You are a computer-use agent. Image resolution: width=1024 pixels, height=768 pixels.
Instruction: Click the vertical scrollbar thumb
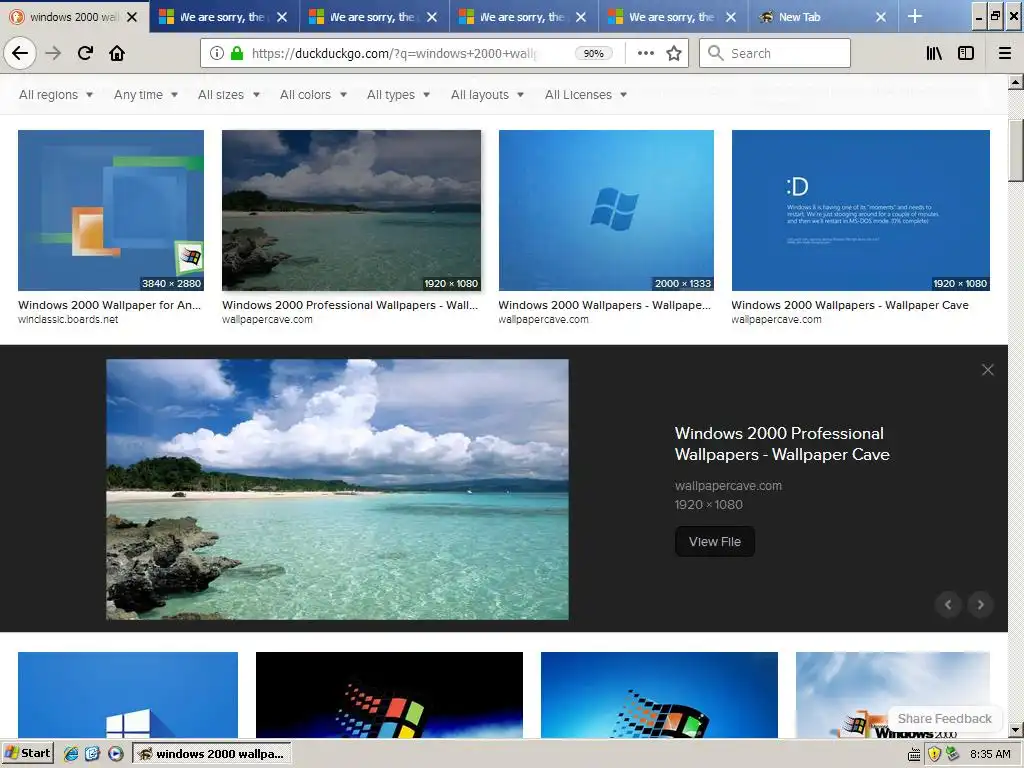pos(1016,151)
